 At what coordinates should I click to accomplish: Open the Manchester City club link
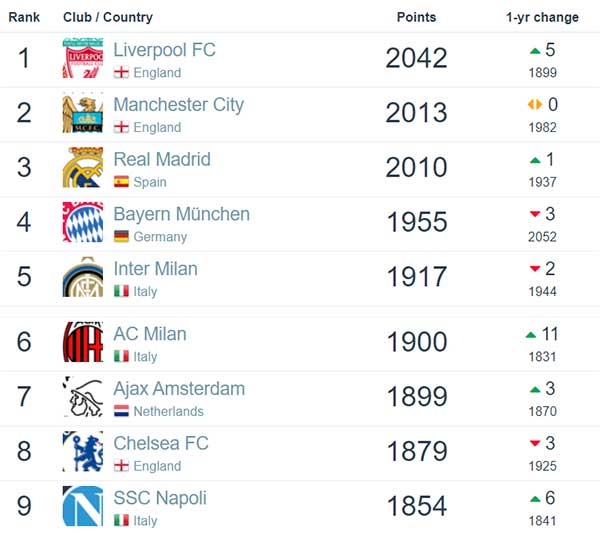pos(179,105)
